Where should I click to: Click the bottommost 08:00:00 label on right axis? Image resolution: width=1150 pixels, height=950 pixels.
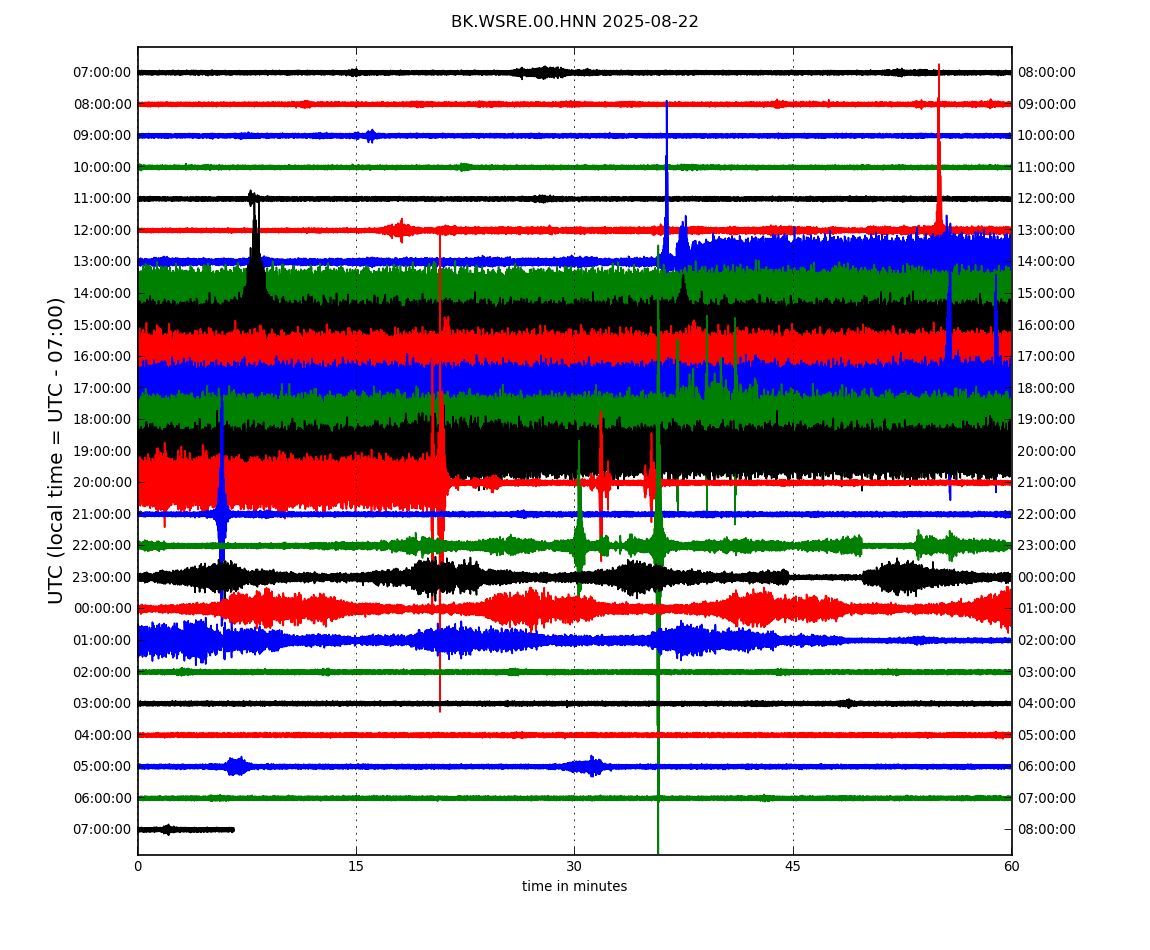[1047, 830]
